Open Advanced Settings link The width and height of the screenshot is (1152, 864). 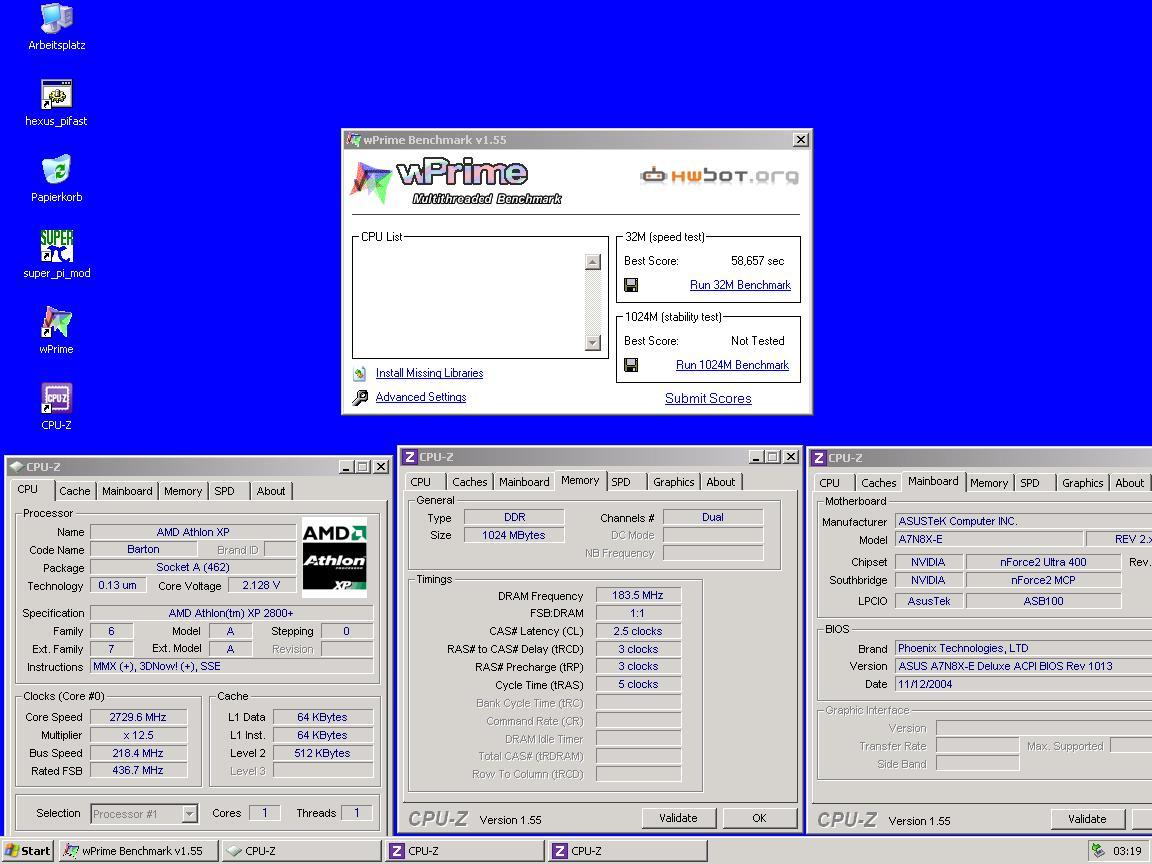click(x=420, y=397)
